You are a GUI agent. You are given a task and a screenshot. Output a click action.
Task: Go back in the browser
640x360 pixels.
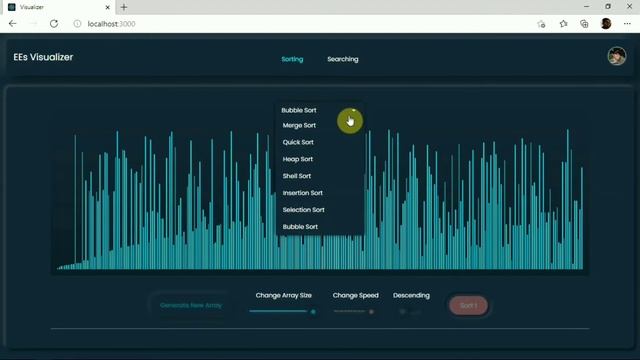[x=12, y=24]
